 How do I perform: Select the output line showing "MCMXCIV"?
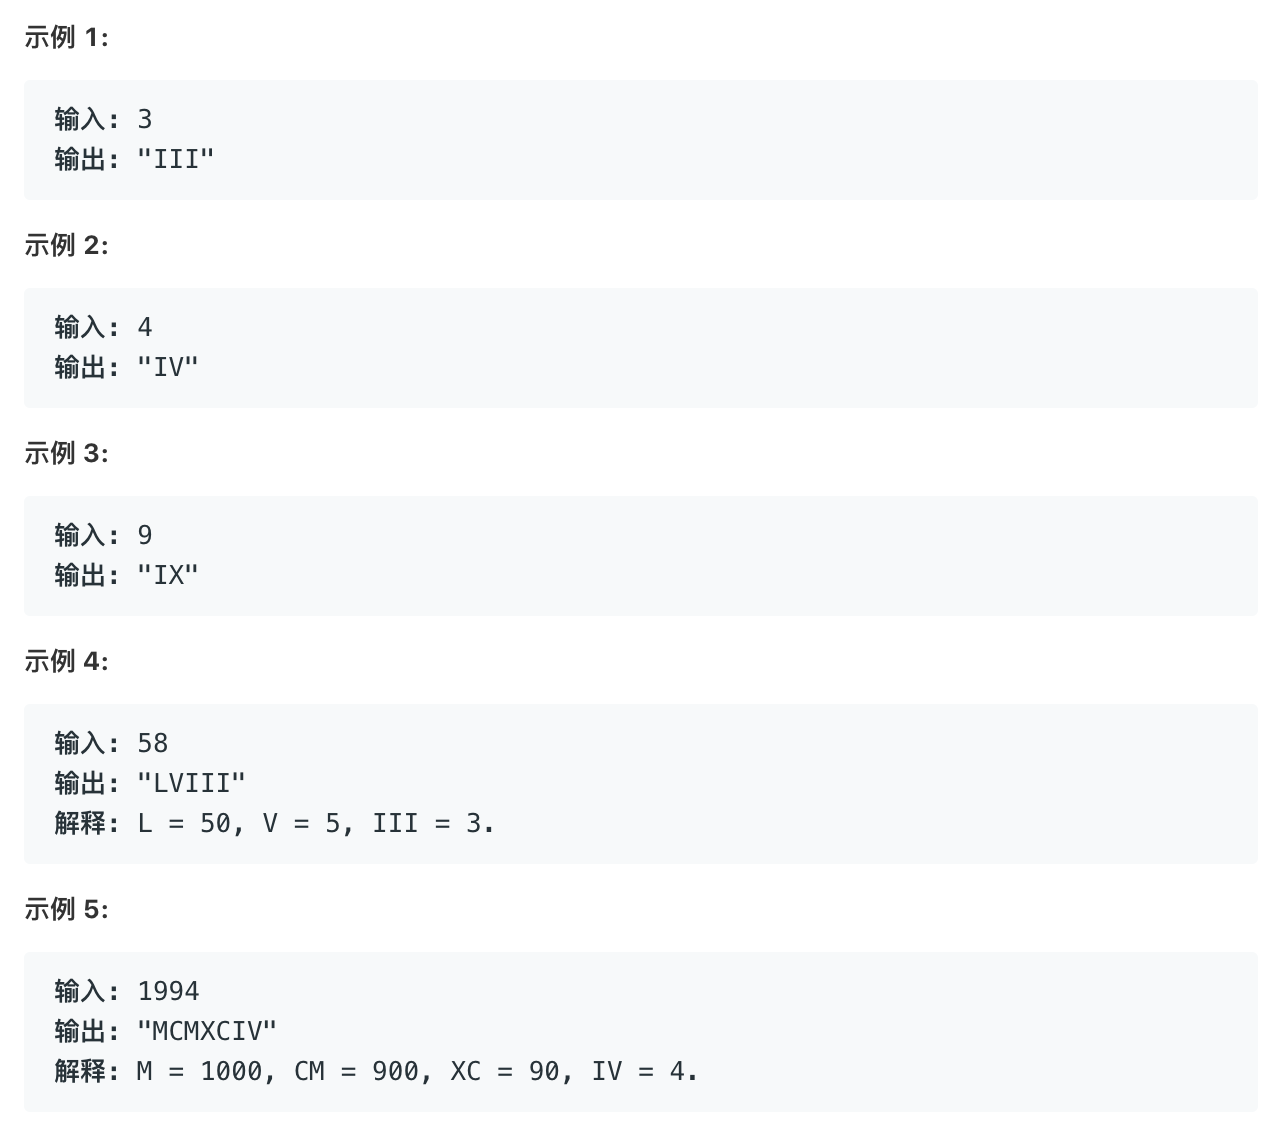(x=166, y=1032)
